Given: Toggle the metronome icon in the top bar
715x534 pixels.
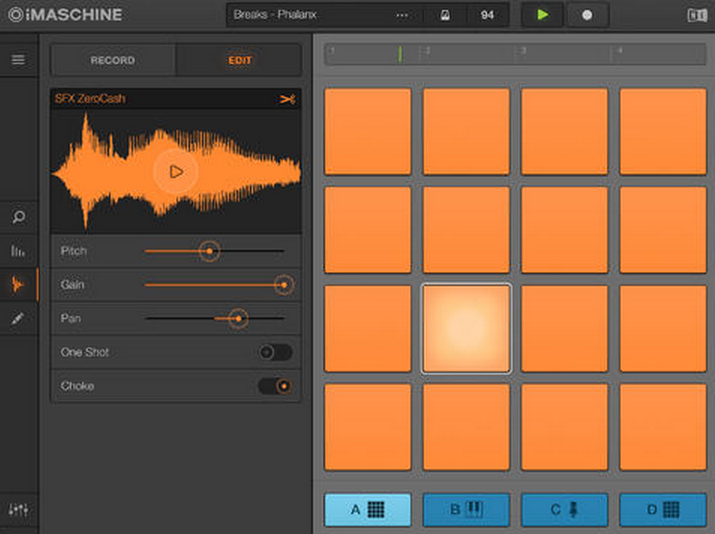Looking at the screenshot, I should click(x=445, y=15).
